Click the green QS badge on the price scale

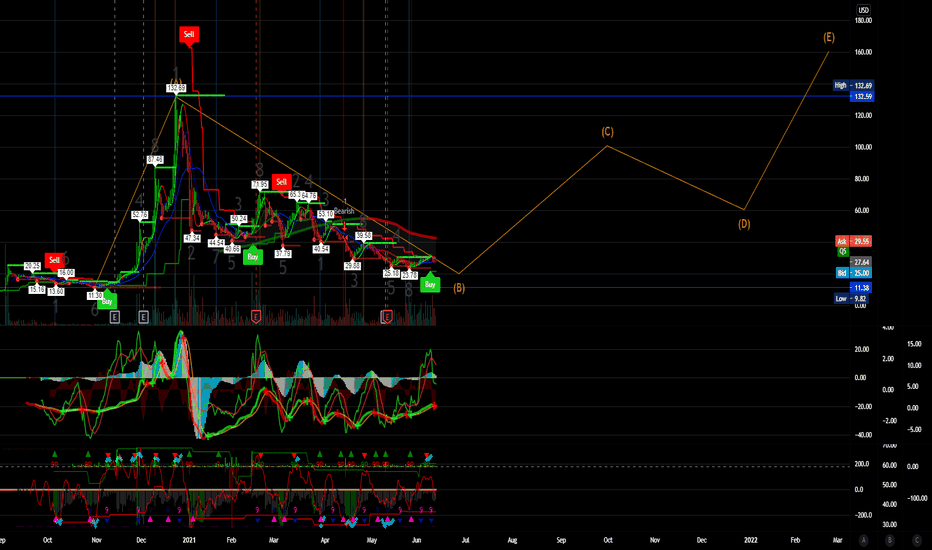point(843,252)
